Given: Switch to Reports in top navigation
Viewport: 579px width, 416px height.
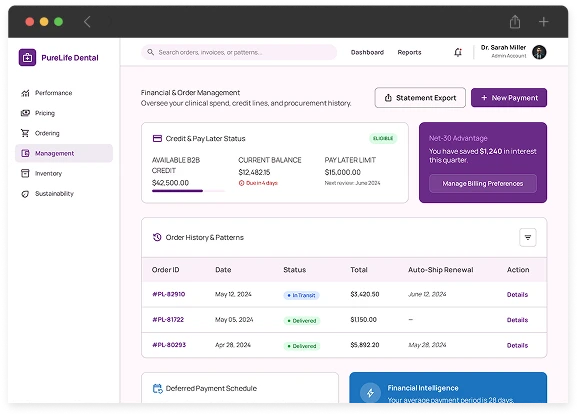Looking at the screenshot, I should coord(409,52).
